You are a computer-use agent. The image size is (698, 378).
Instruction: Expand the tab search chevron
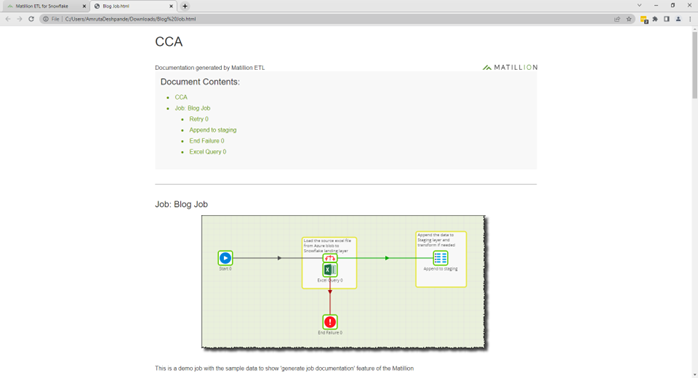pos(639,5)
